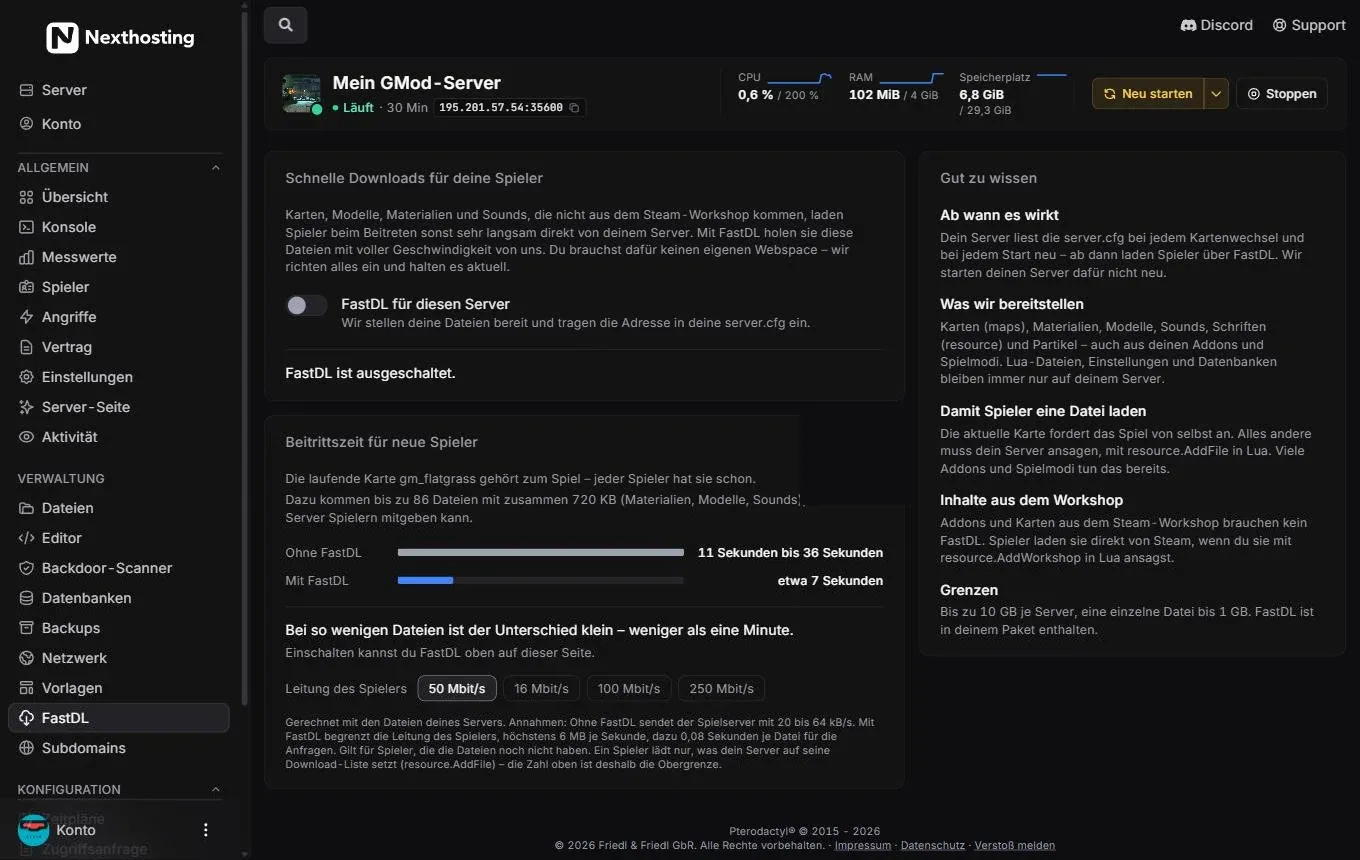Open the Konsole terminal icon
1360x860 pixels.
[x=27, y=227]
